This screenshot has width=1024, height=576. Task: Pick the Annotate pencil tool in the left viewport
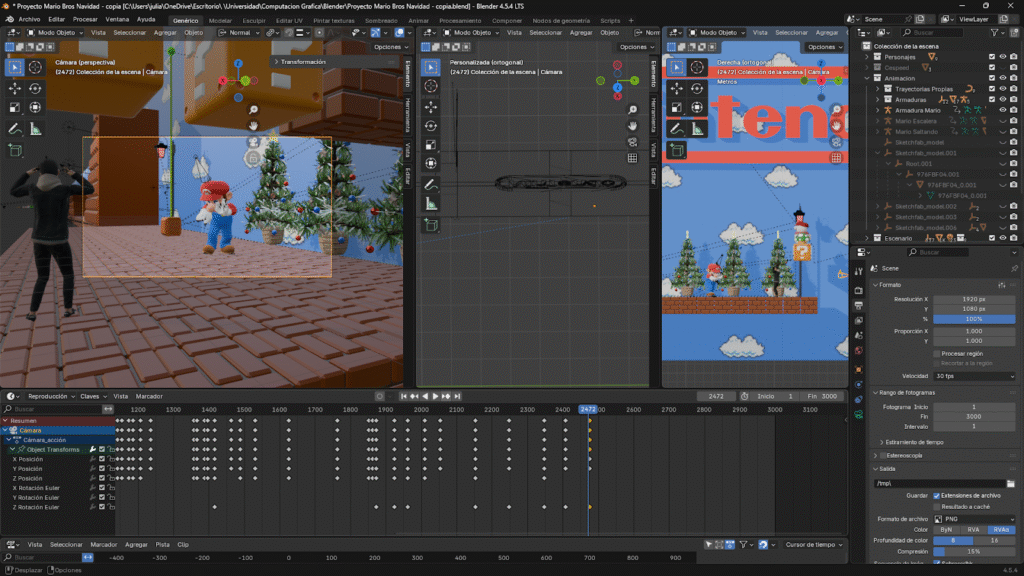(x=15, y=128)
